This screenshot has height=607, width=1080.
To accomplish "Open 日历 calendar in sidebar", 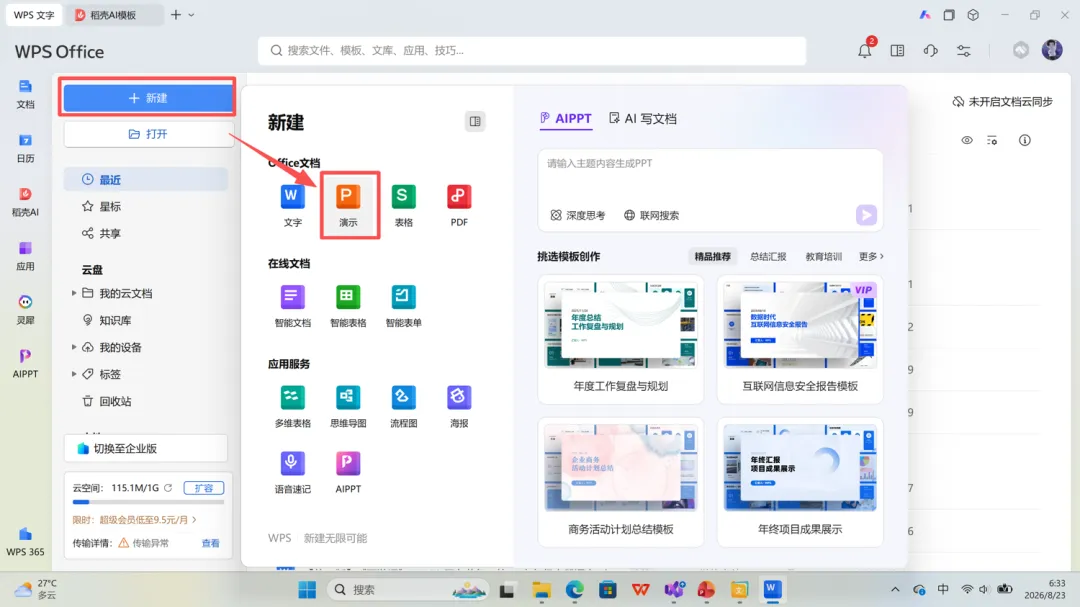I will 25,148.
